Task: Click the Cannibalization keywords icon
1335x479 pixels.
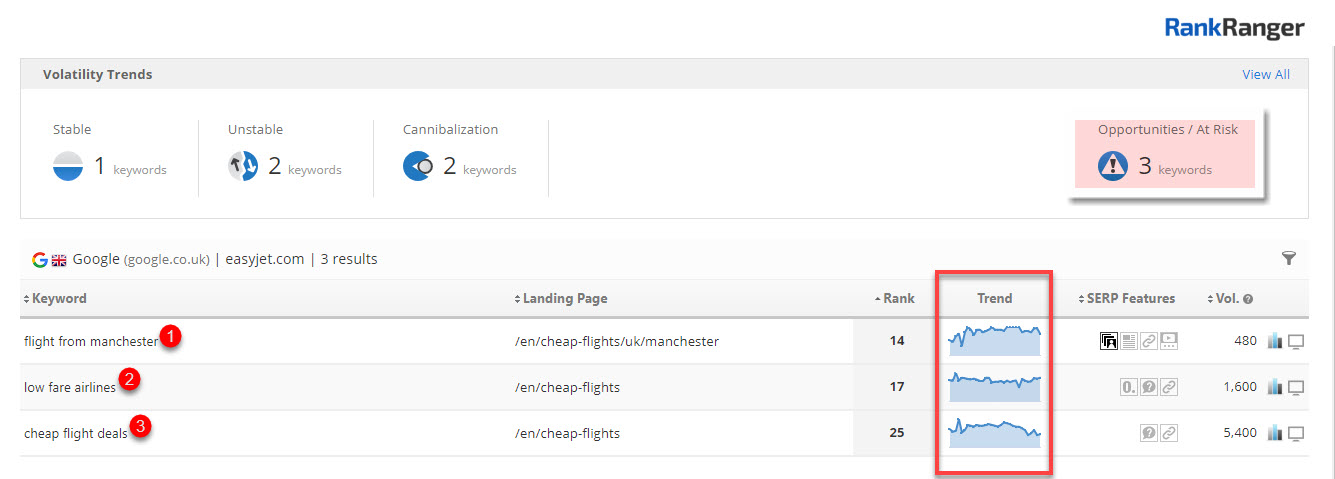Action: tap(417, 167)
